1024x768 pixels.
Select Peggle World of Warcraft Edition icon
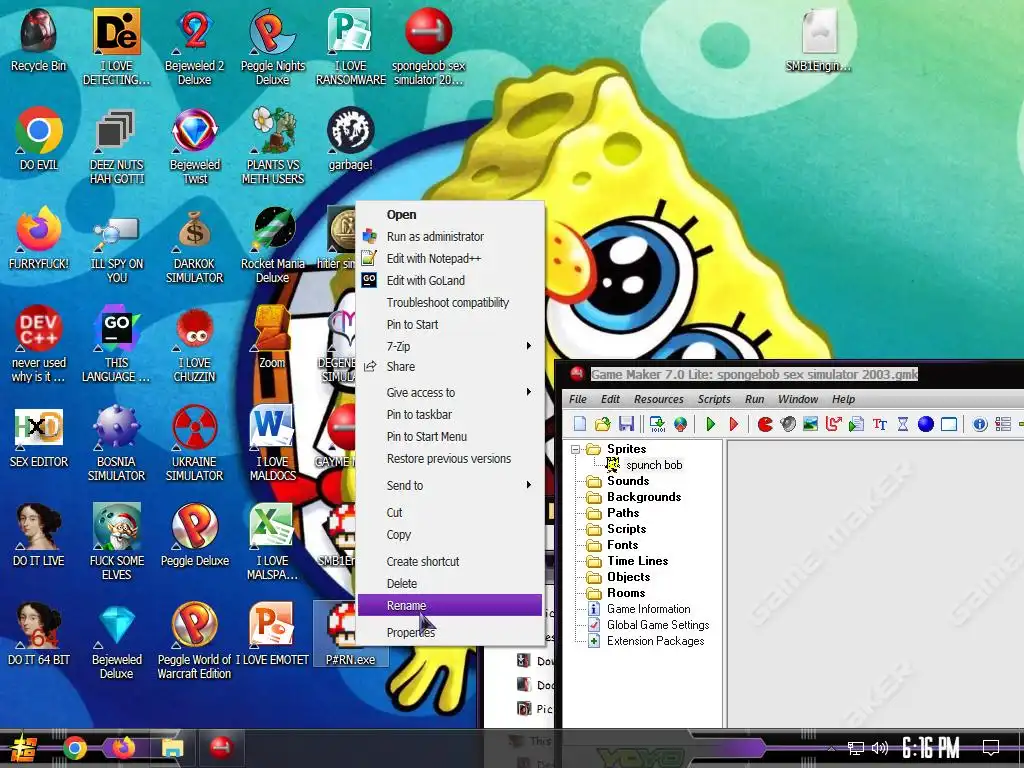[x=195, y=641]
